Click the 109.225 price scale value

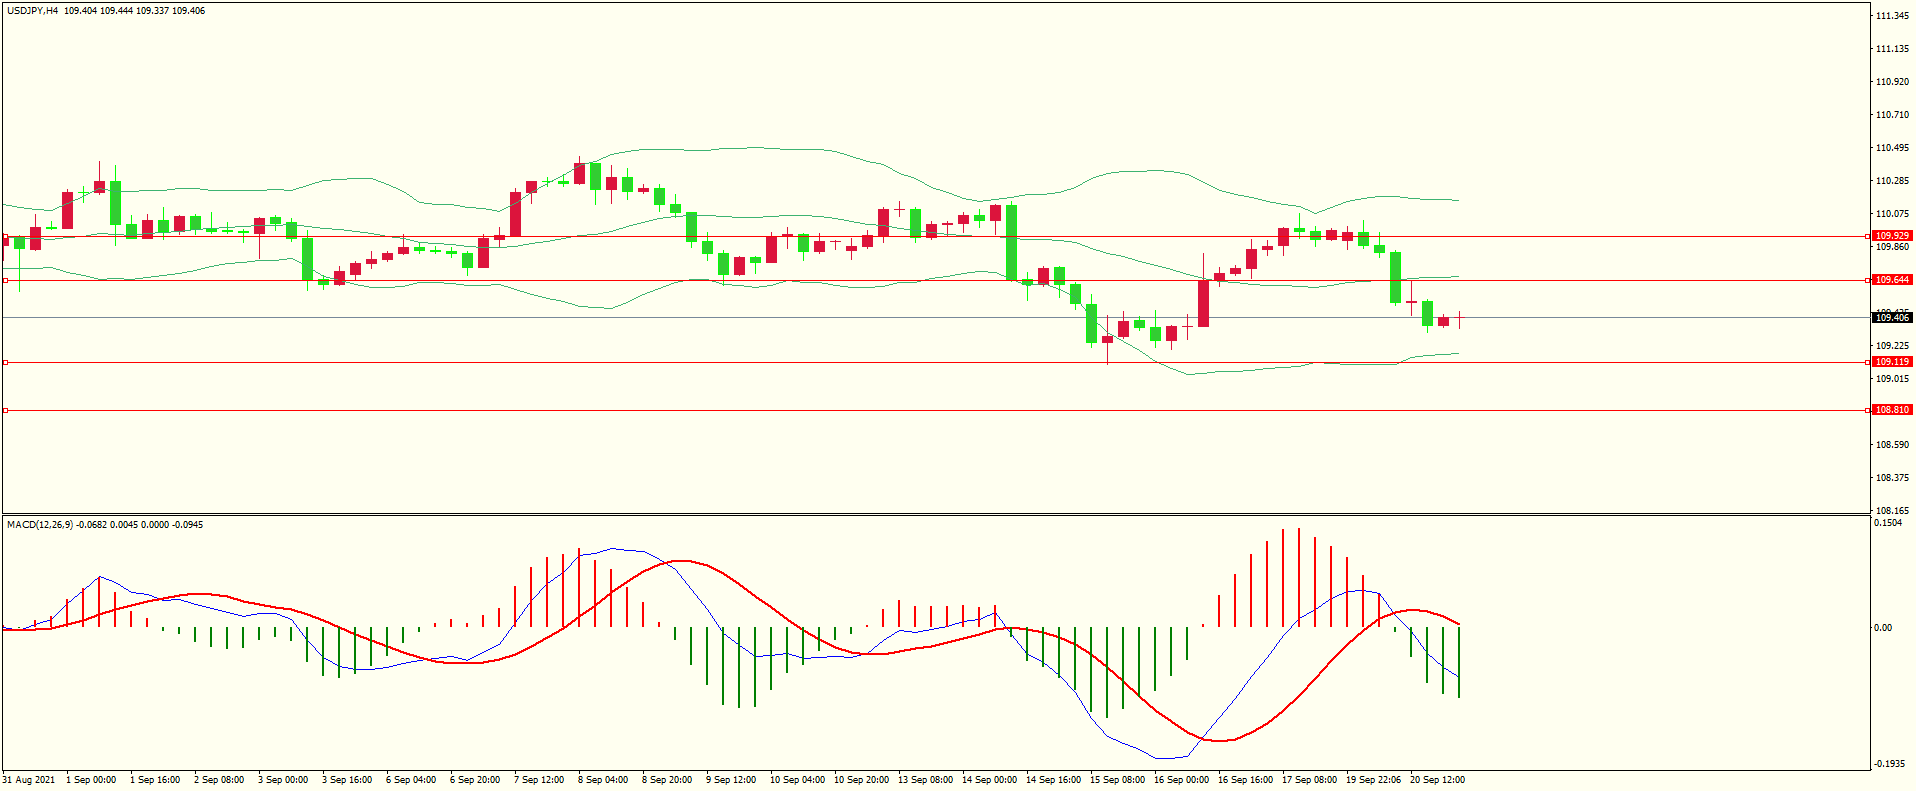pyautogui.click(x=1893, y=346)
